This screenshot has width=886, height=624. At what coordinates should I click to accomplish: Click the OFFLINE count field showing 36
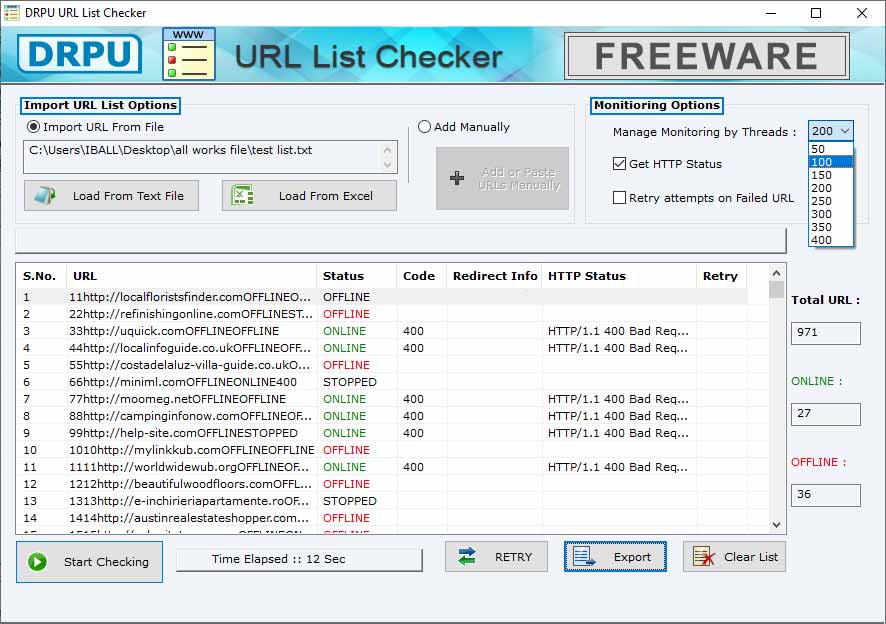826,495
